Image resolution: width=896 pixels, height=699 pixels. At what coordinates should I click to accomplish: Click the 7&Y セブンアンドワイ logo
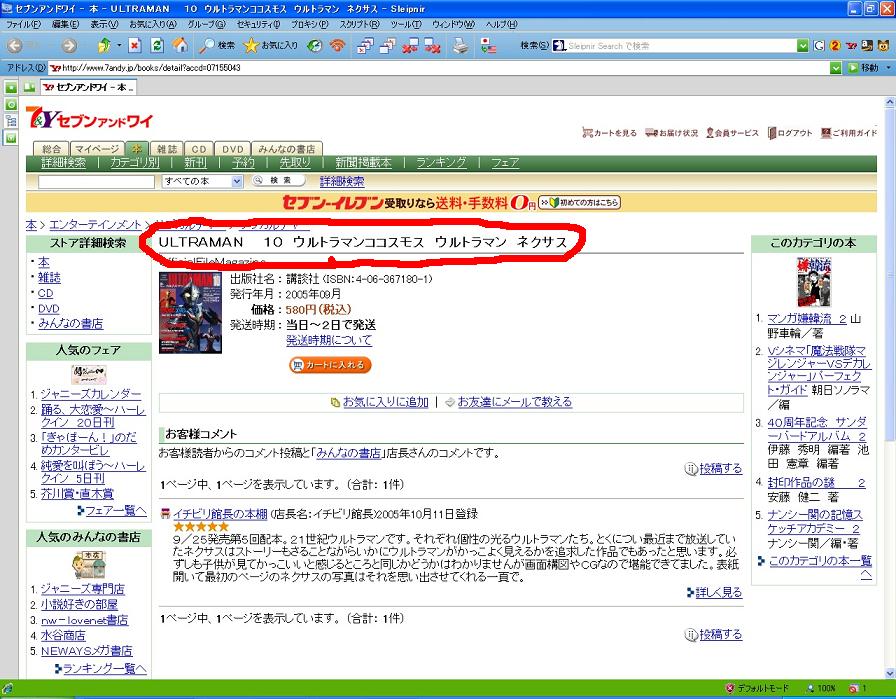(x=90, y=118)
